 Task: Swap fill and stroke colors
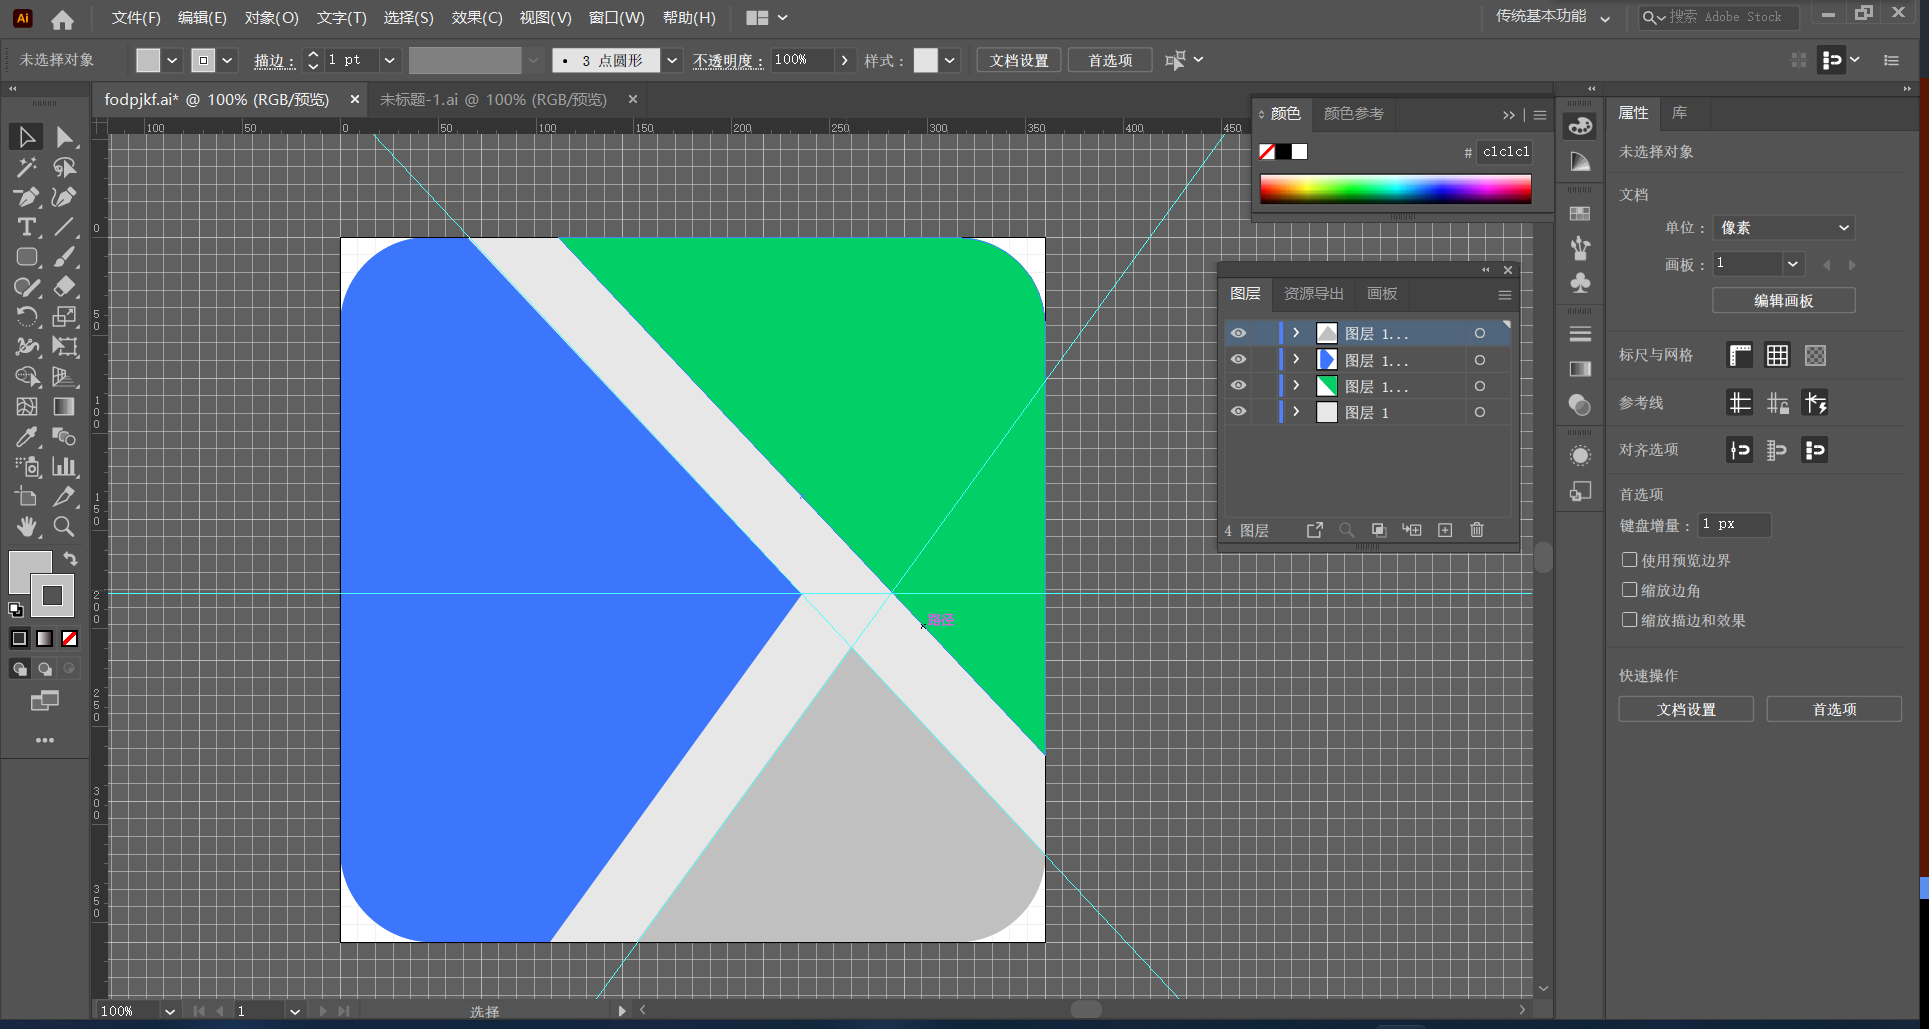click(70, 559)
